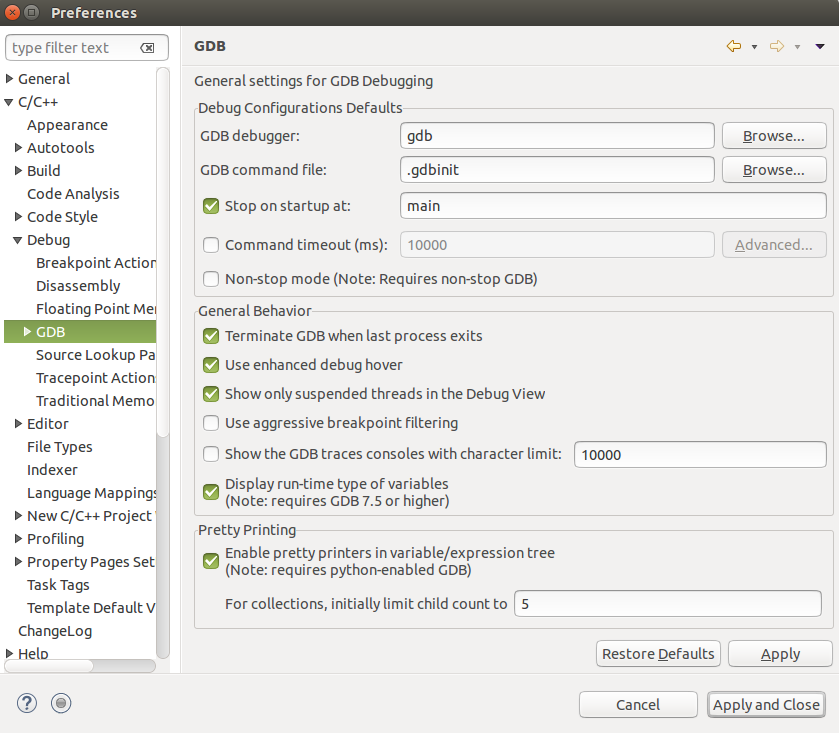Select Indexer page
839x733 pixels.
point(52,470)
